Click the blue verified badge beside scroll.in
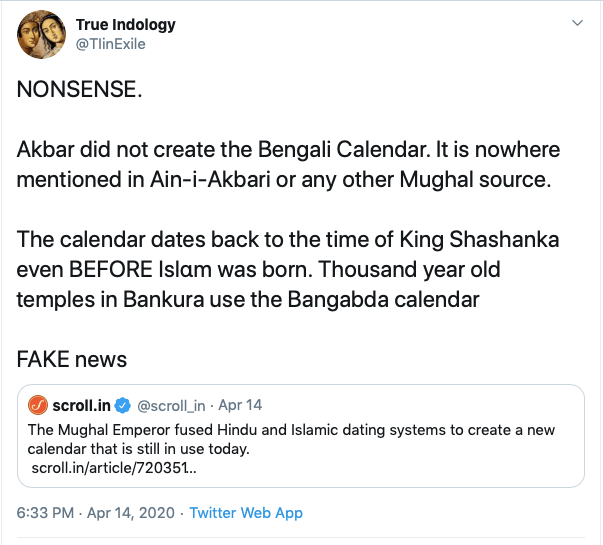The width and height of the screenshot is (603, 545). coord(124,406)
